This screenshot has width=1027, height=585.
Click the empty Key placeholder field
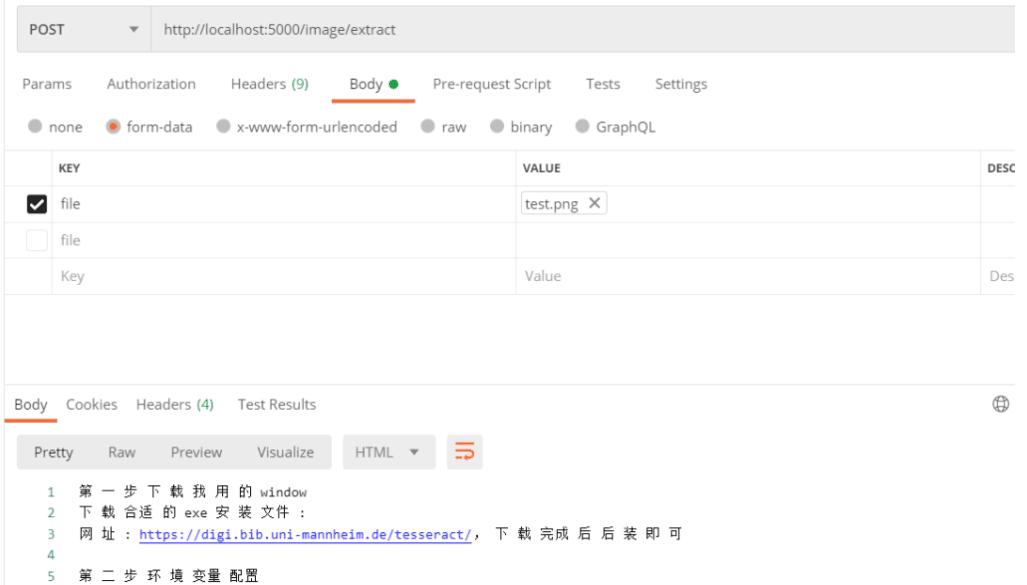pos(284,276)
